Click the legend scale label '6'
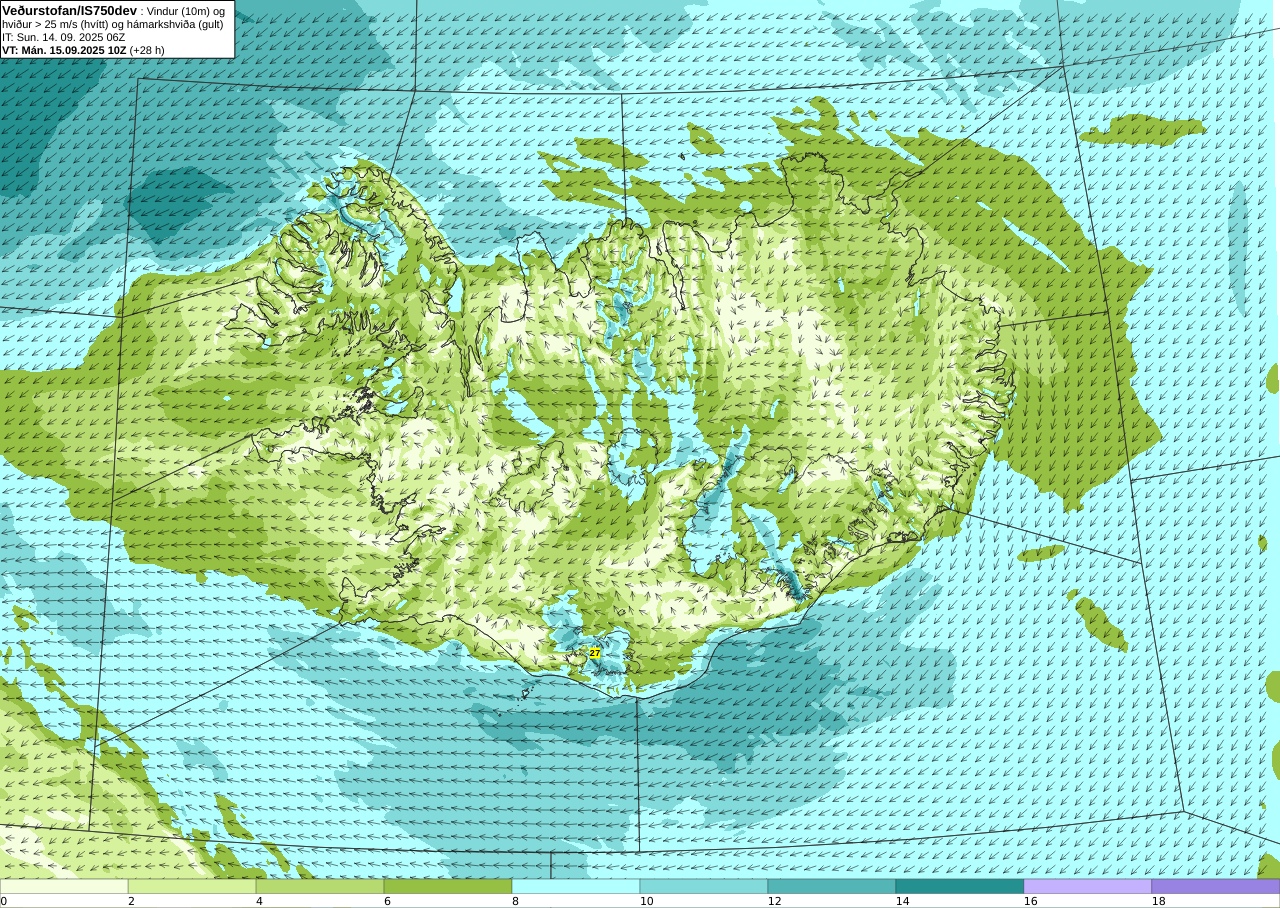1280x908 pixels. [x=387, y=901]
